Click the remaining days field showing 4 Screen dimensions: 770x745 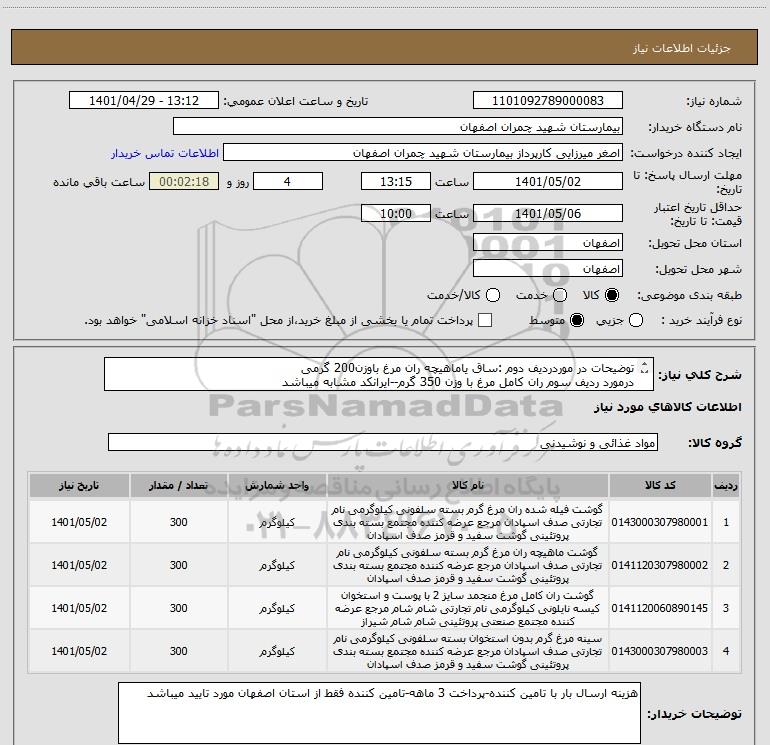click(288, 181)
